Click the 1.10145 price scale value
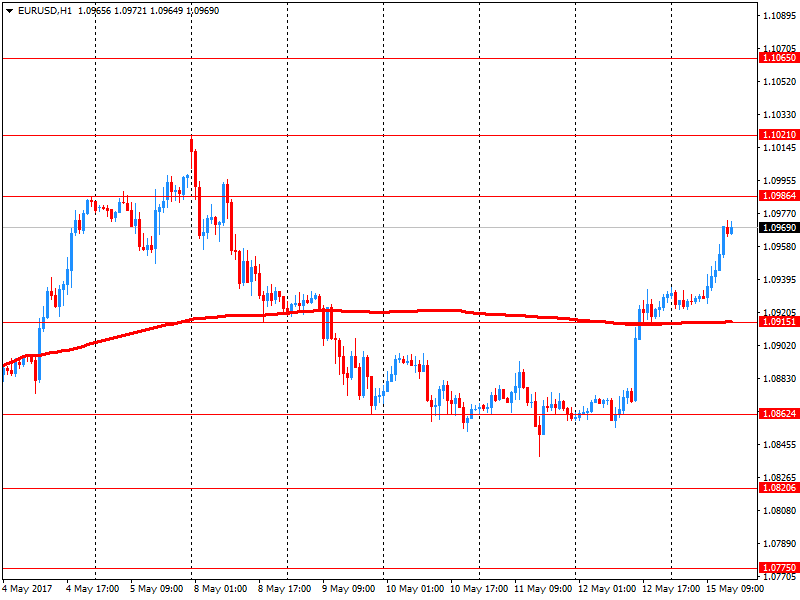Viewport: 800px width, 600px height. point(780,148)
